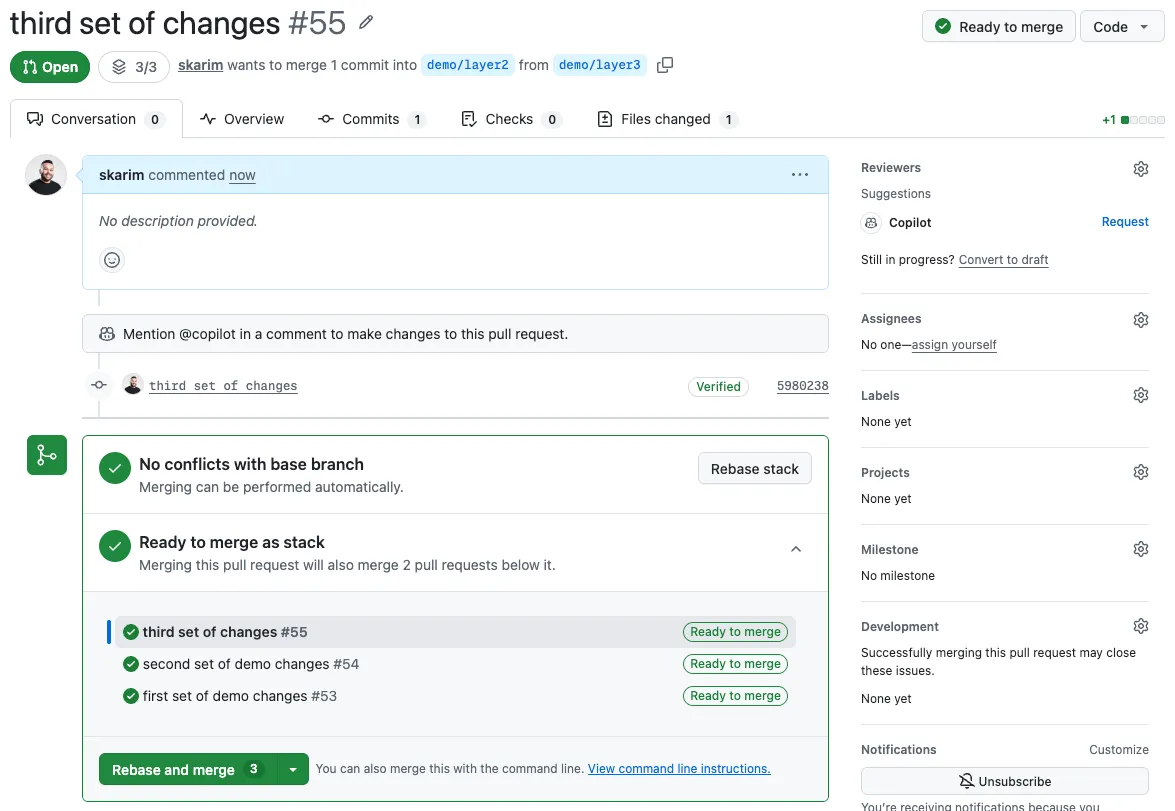Screen dimensions: 1175x811
Task: Copy the demo/layer3 branch name
Action: coord(665,64)
